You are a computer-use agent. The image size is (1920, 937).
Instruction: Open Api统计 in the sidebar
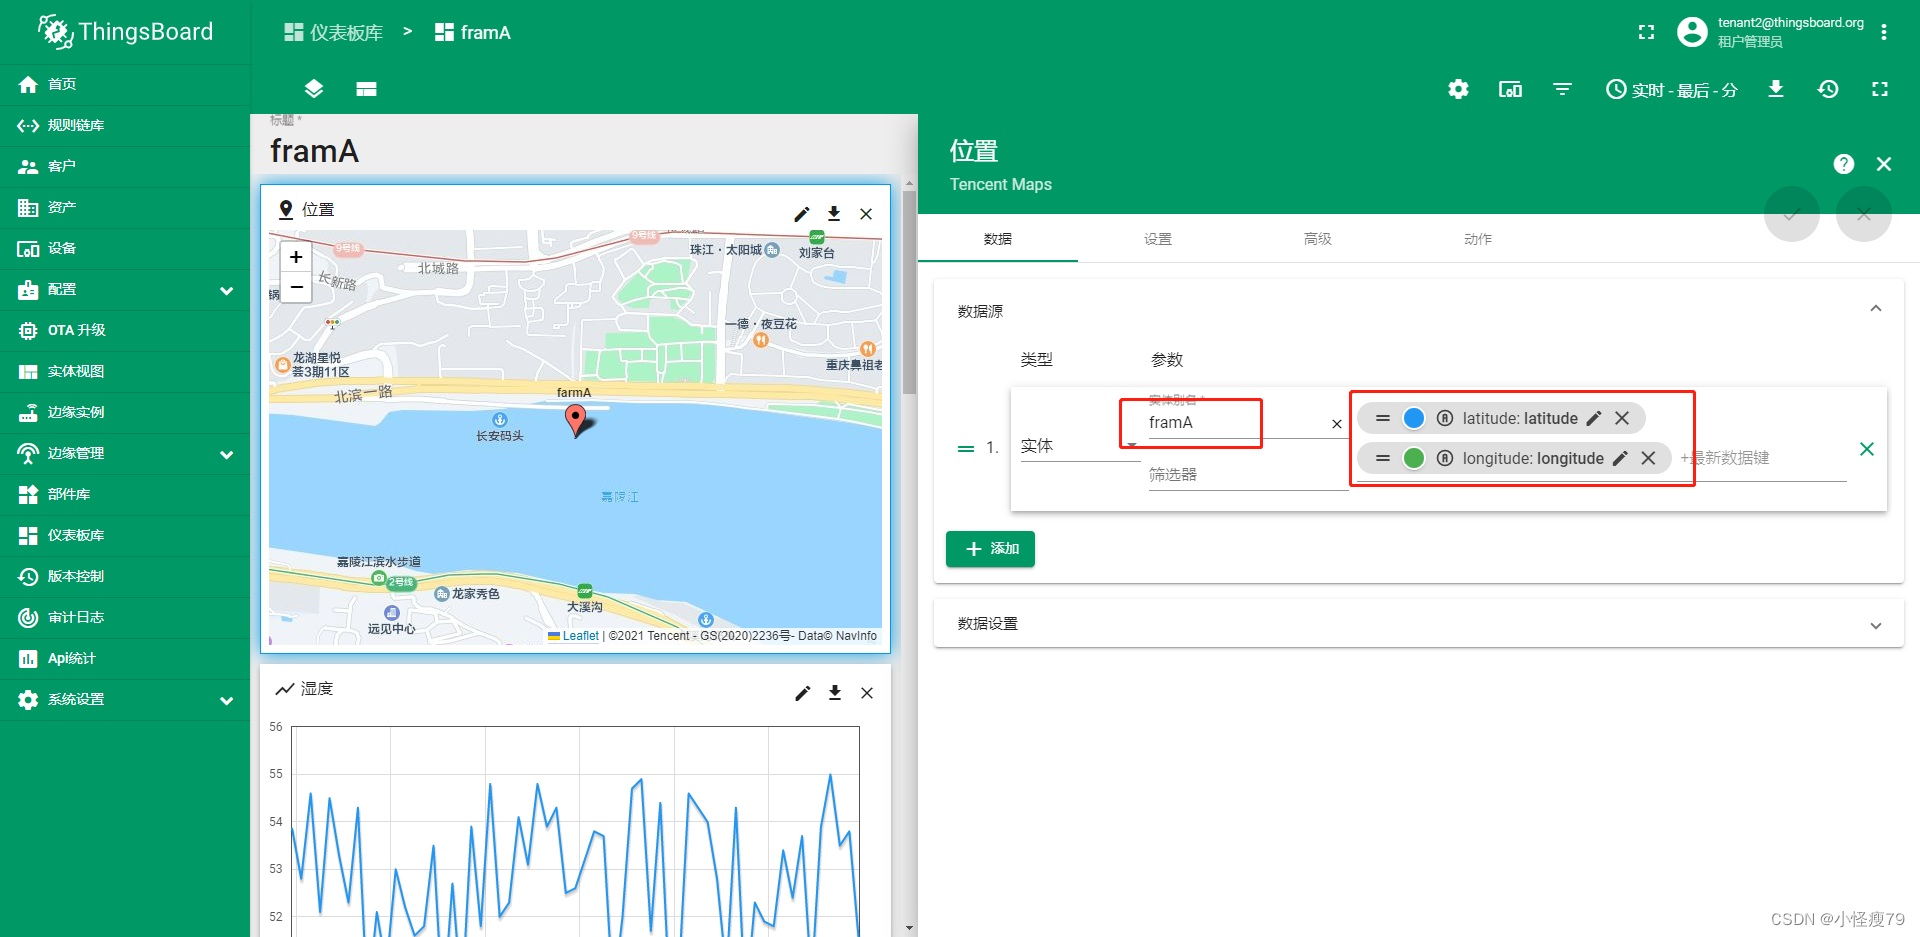(70, 658)
